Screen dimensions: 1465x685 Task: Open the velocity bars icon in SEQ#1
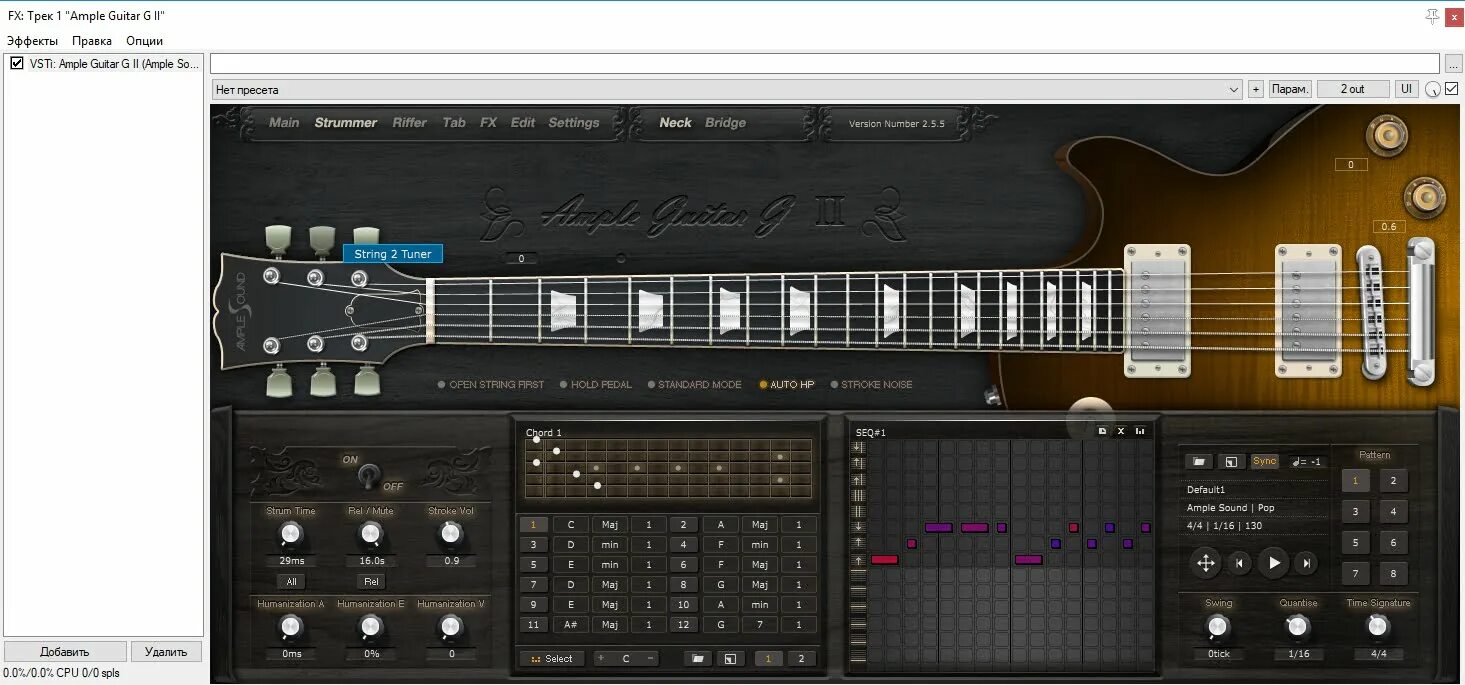[x=1140, y=431]
